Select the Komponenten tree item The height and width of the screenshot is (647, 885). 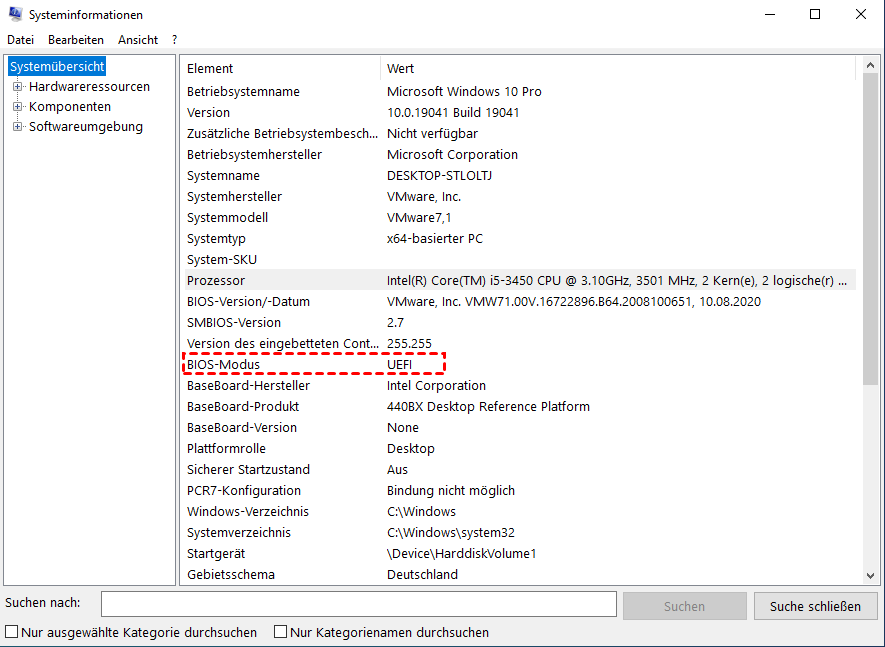pos(70,107)
